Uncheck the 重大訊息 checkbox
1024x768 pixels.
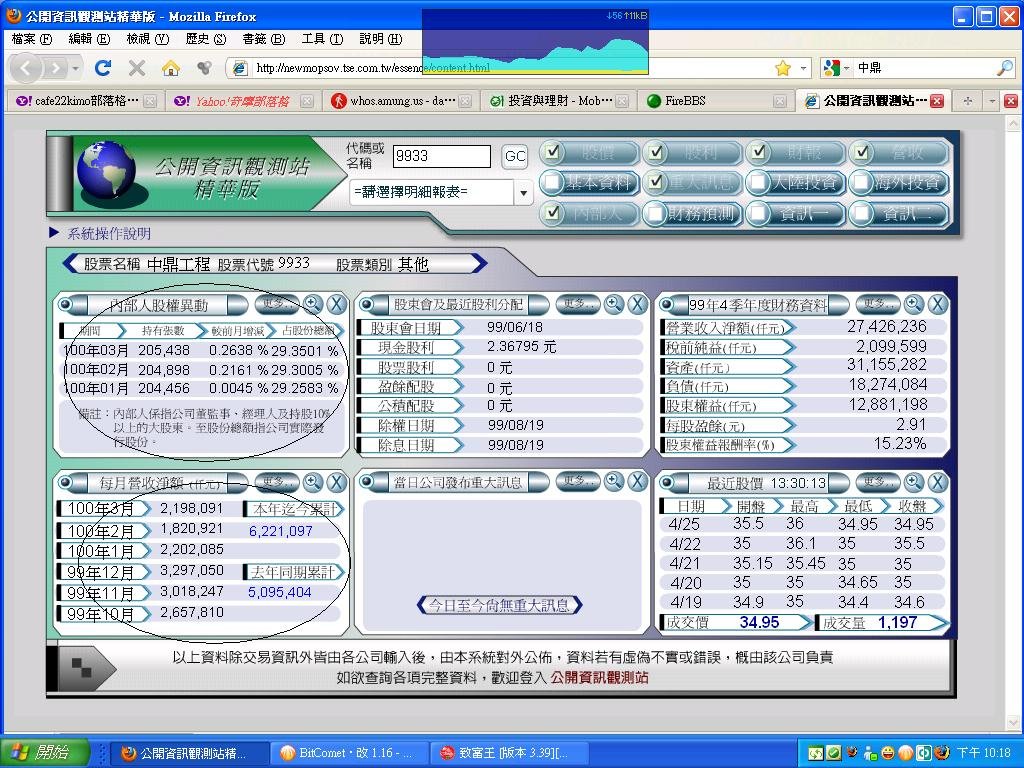tap(656, 182)
